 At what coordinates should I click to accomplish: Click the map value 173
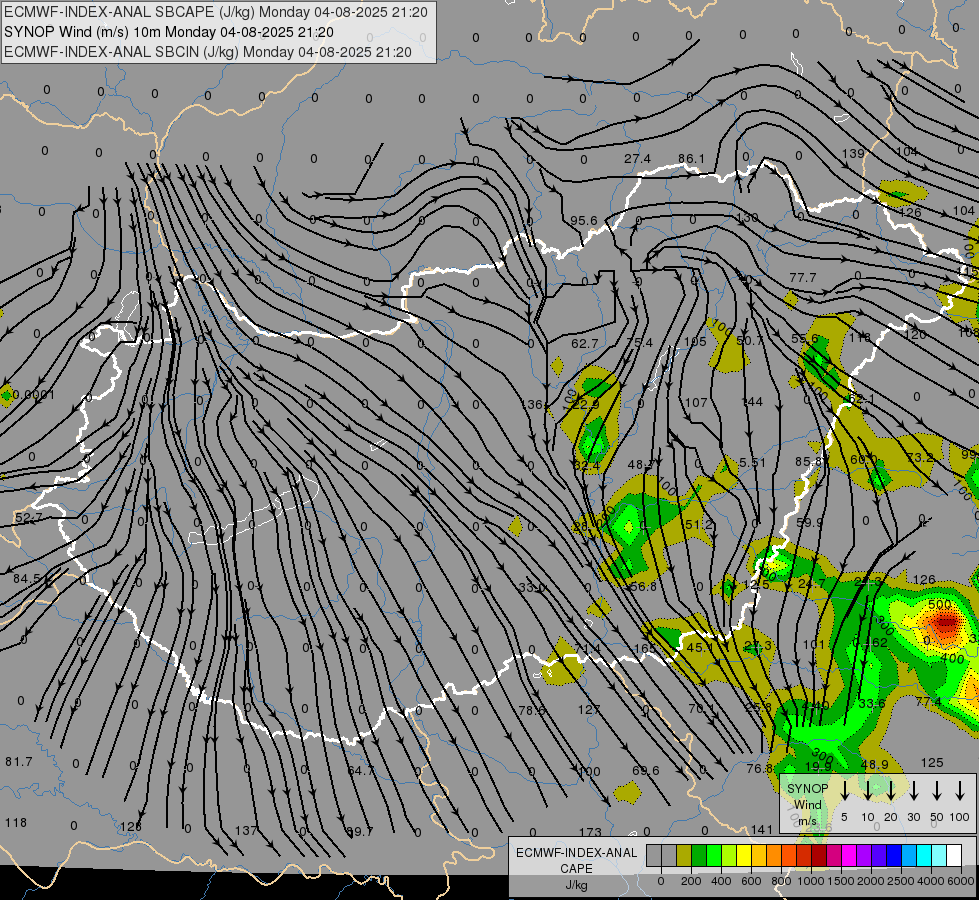[x=590, y=833]
